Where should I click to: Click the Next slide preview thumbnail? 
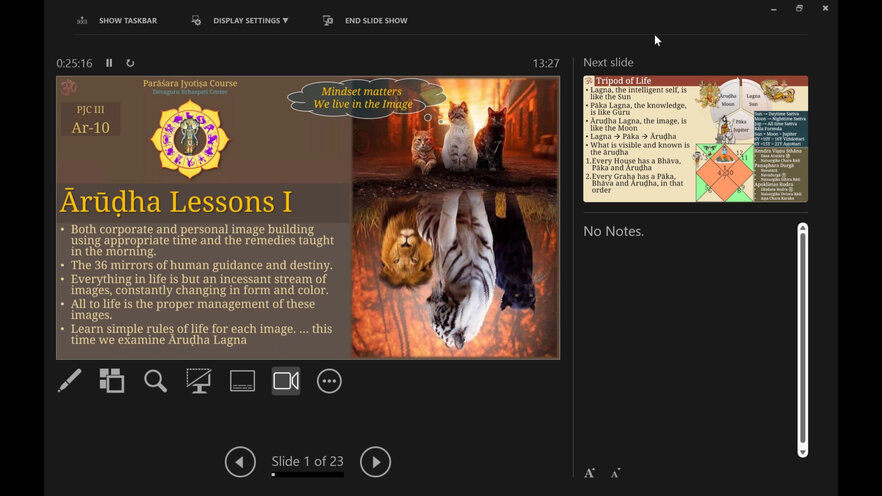(x=695, y=139)
